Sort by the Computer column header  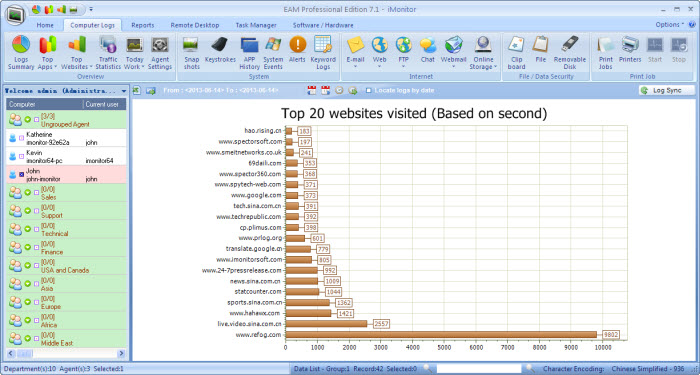45,104
